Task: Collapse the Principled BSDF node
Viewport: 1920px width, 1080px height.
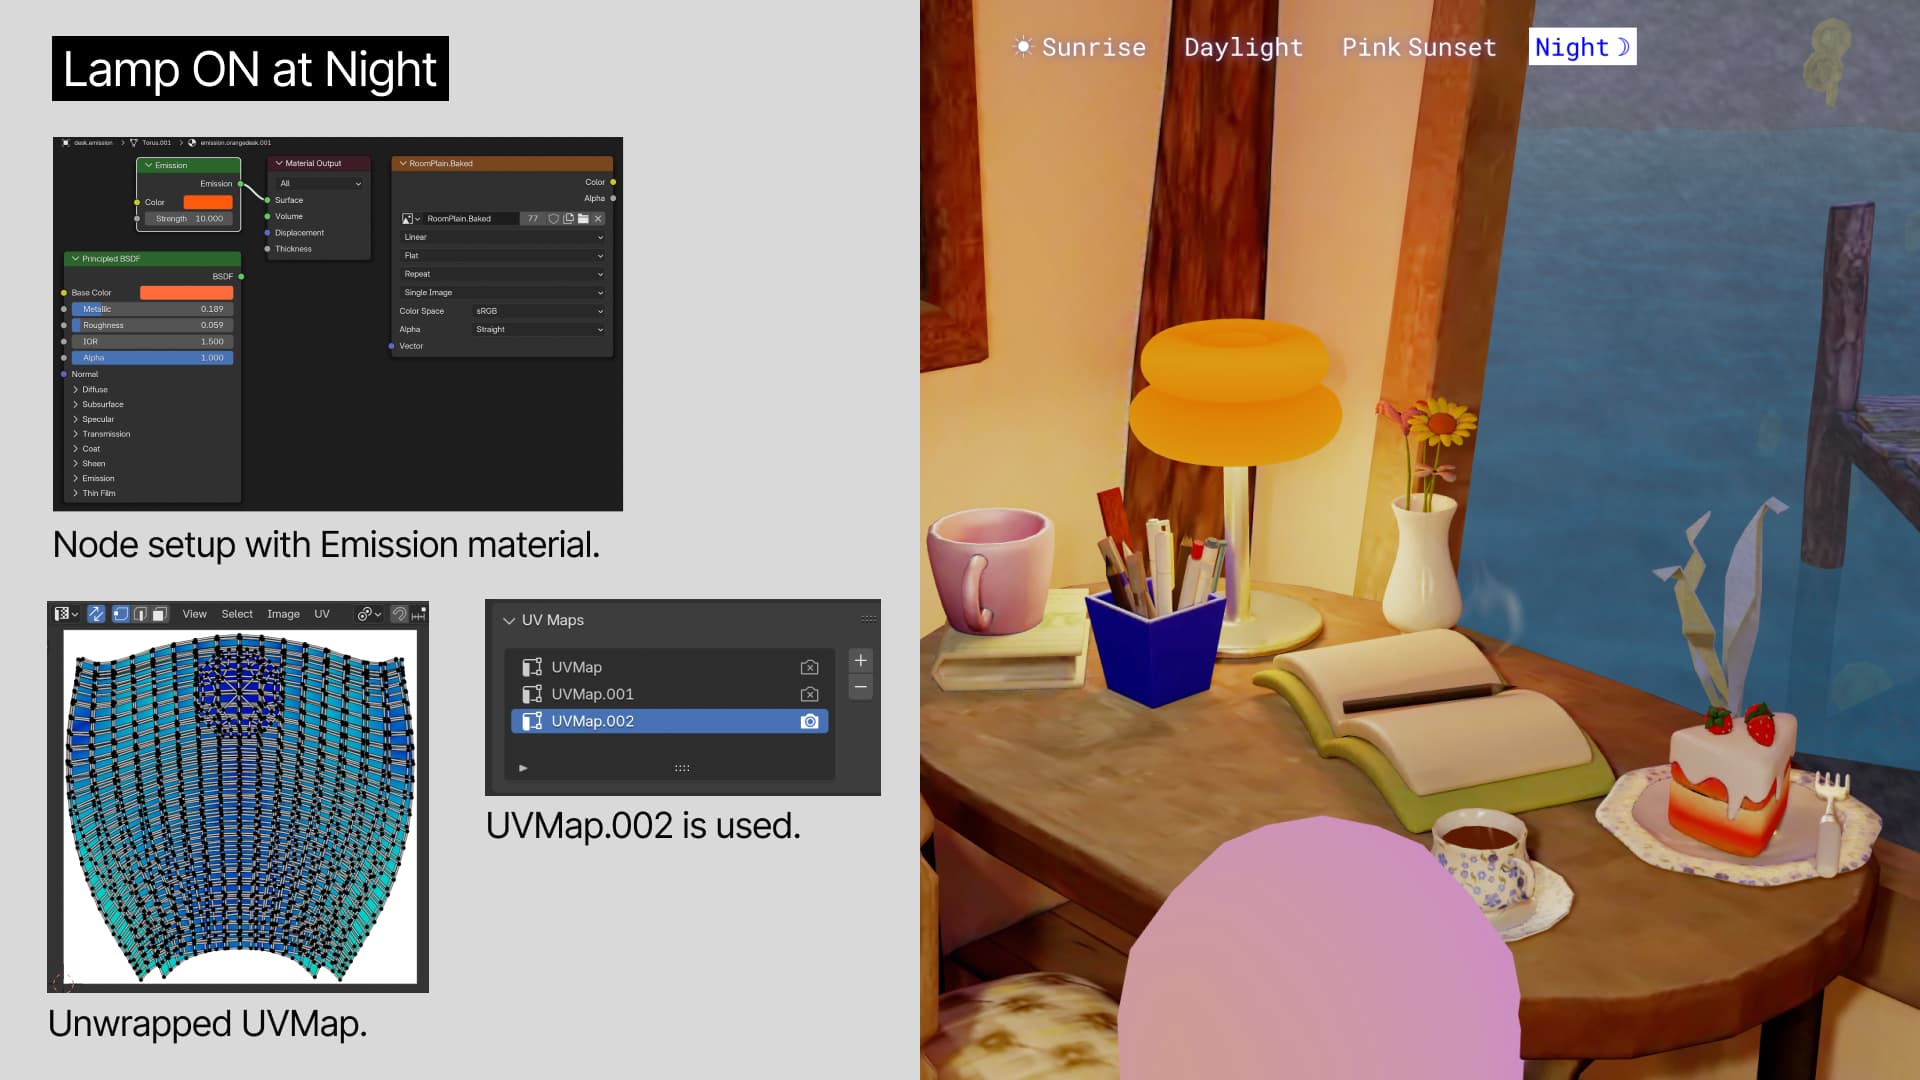Action: pos(75,258)
